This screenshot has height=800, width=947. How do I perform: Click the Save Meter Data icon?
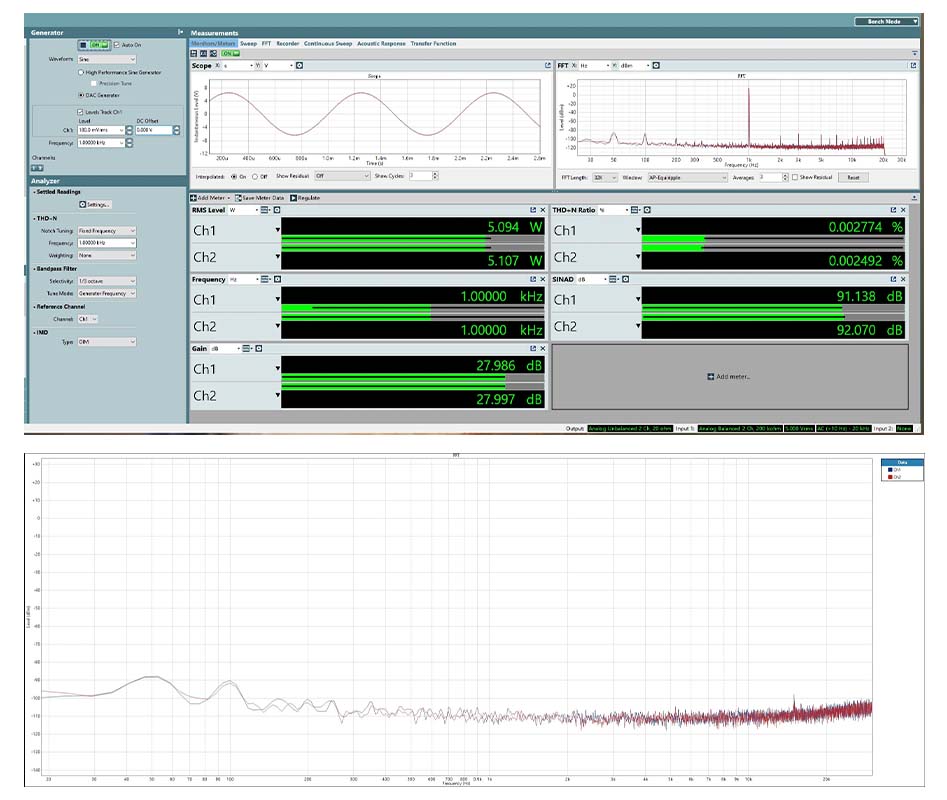point(238,198)
